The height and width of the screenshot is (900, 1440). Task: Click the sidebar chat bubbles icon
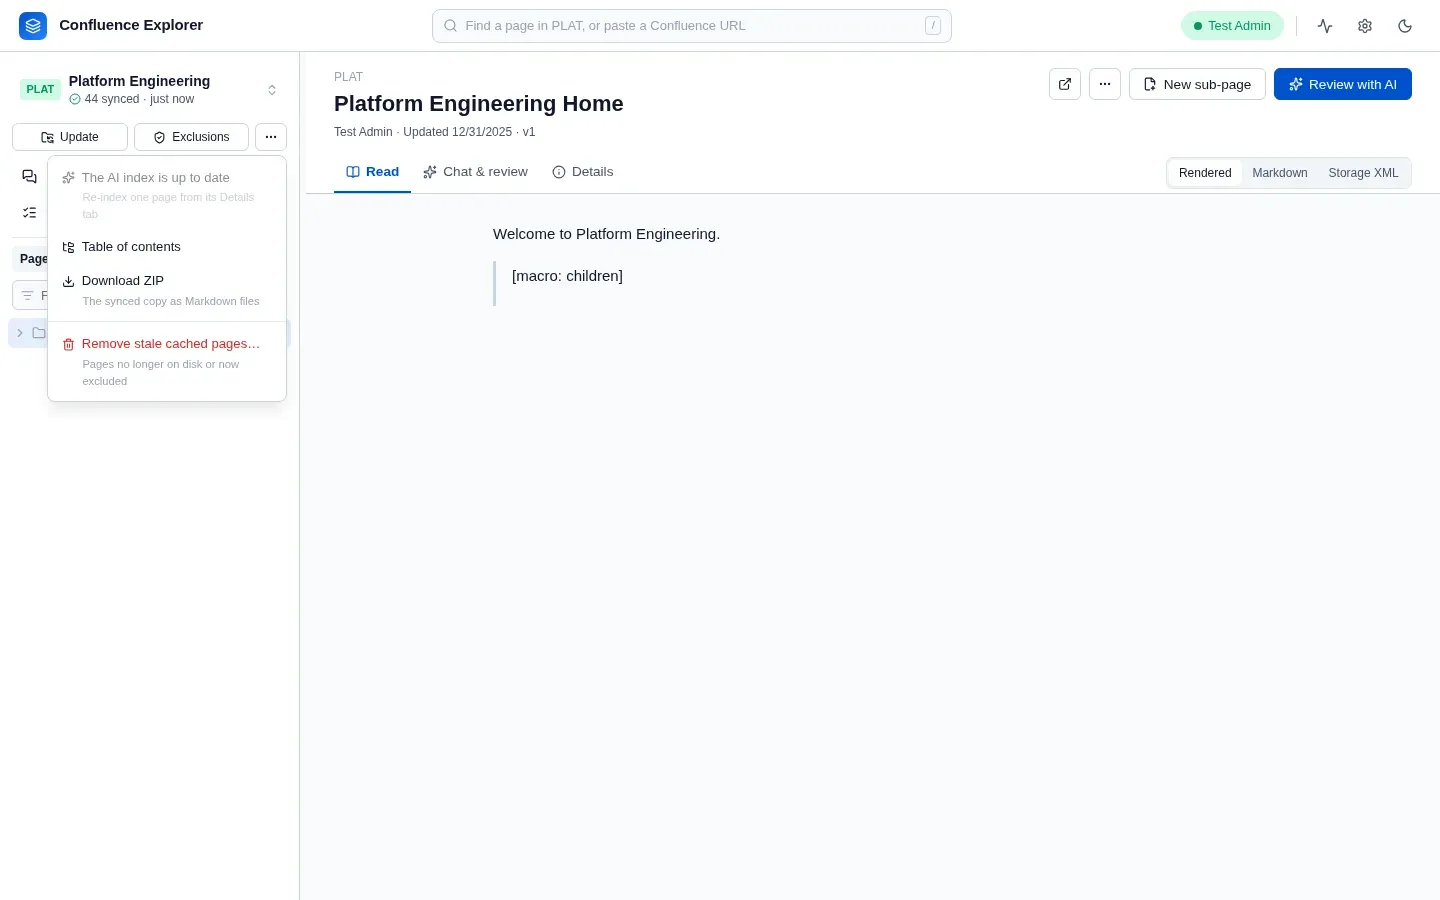[x=29, y=177]
